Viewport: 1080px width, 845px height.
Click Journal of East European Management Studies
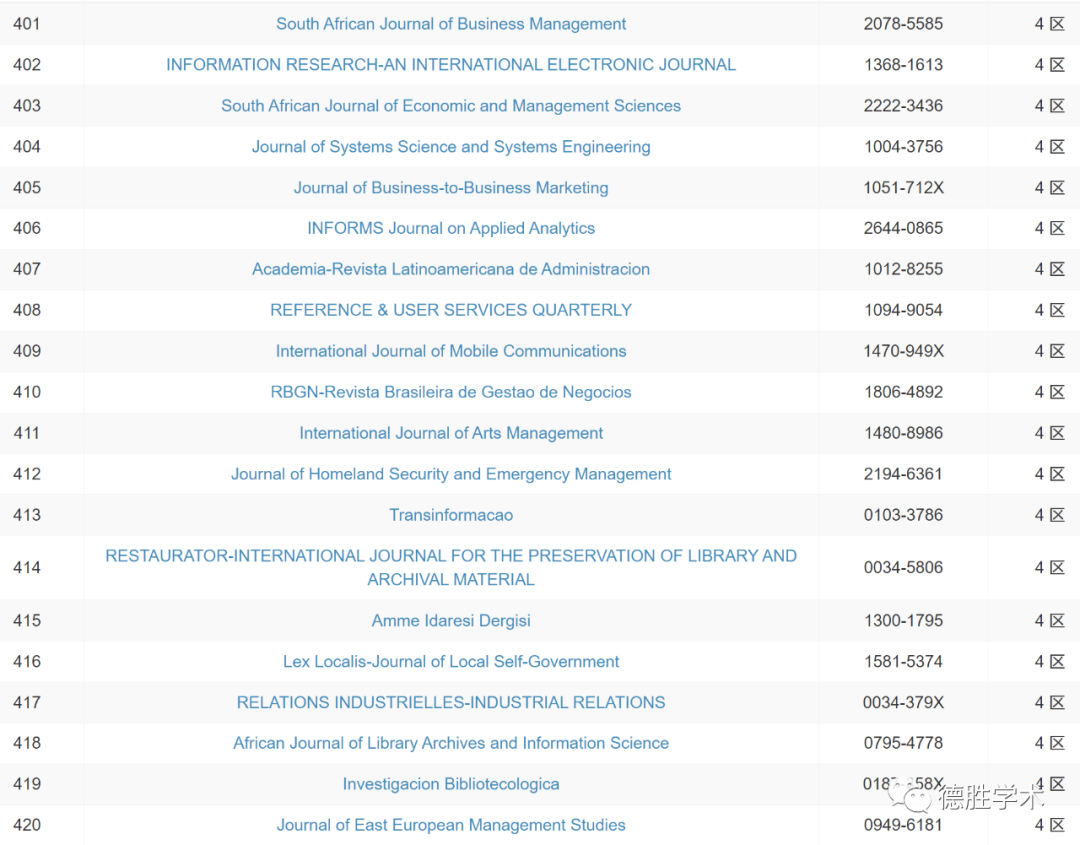450,824
